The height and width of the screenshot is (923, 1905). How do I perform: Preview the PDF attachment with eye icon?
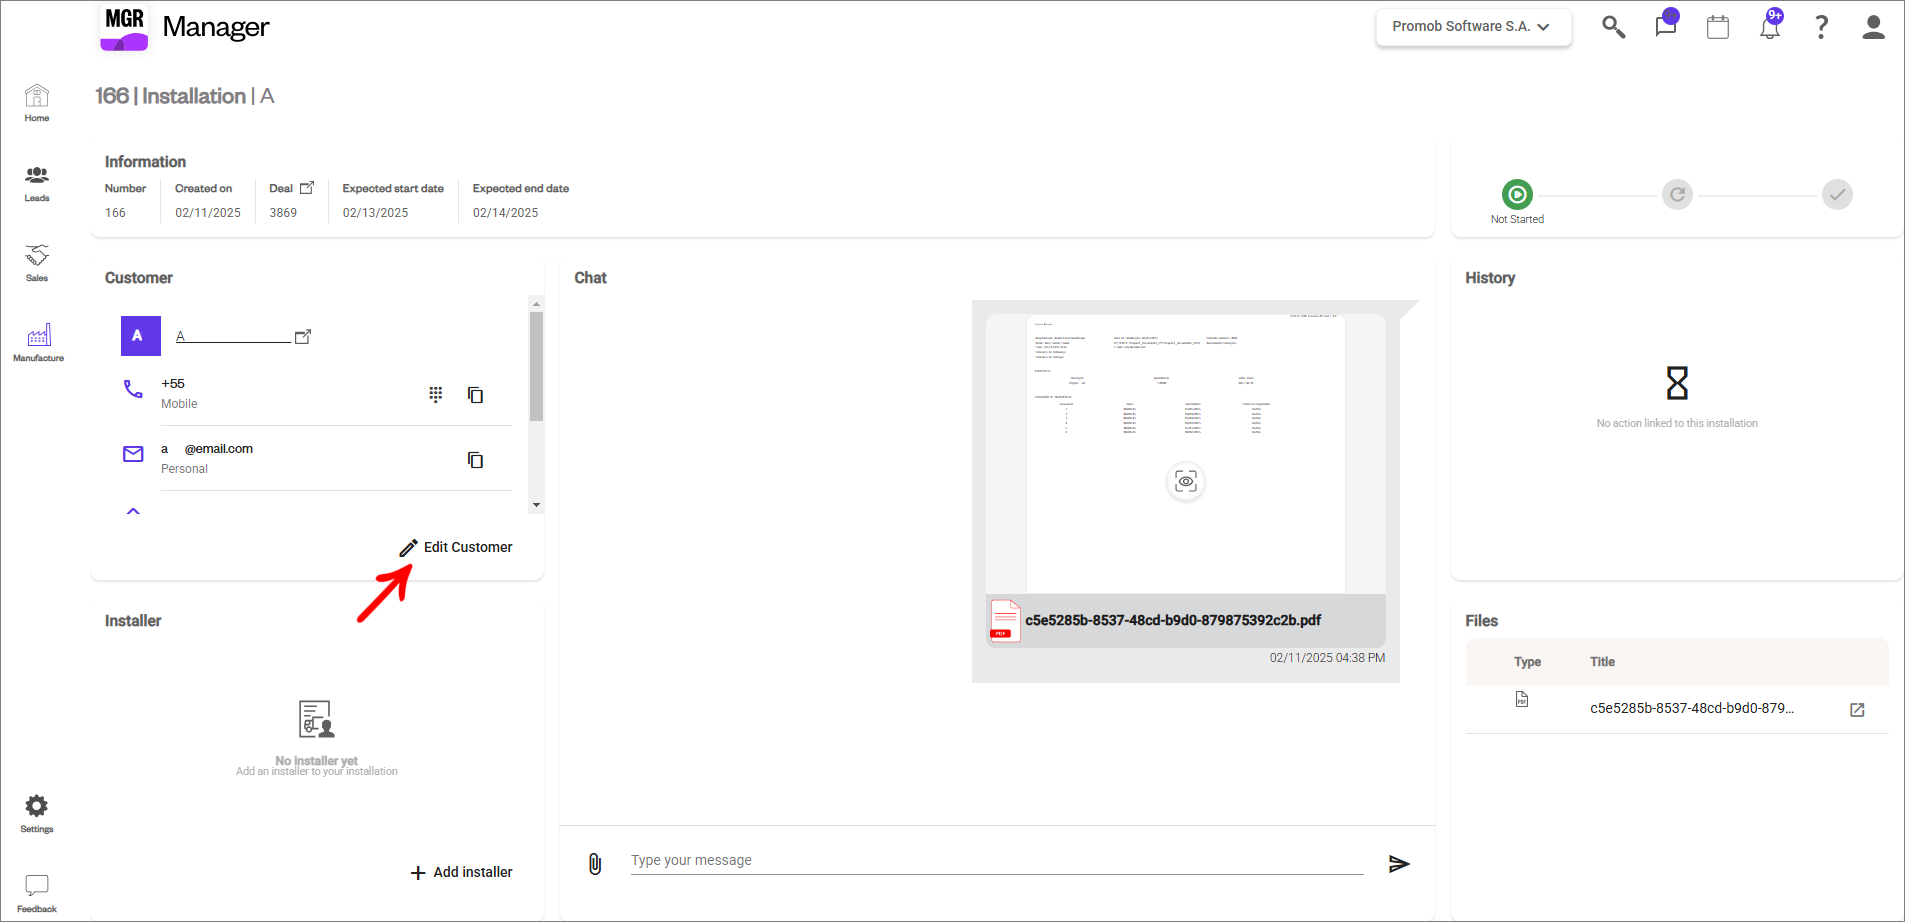tap(1186, 482)
